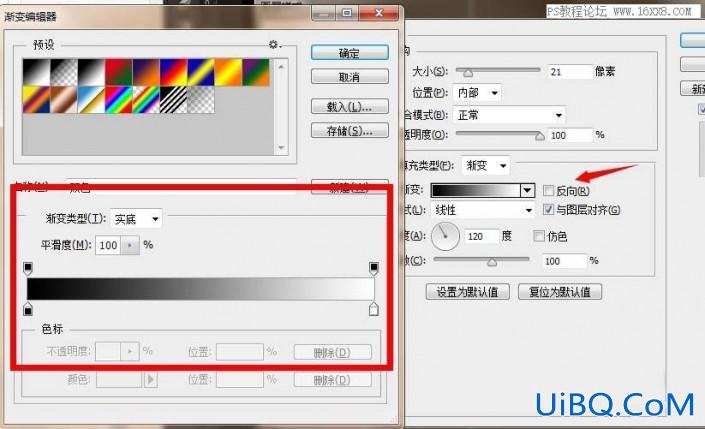Open the 渐变类型 dropdown showing 实底

[136, 219]
